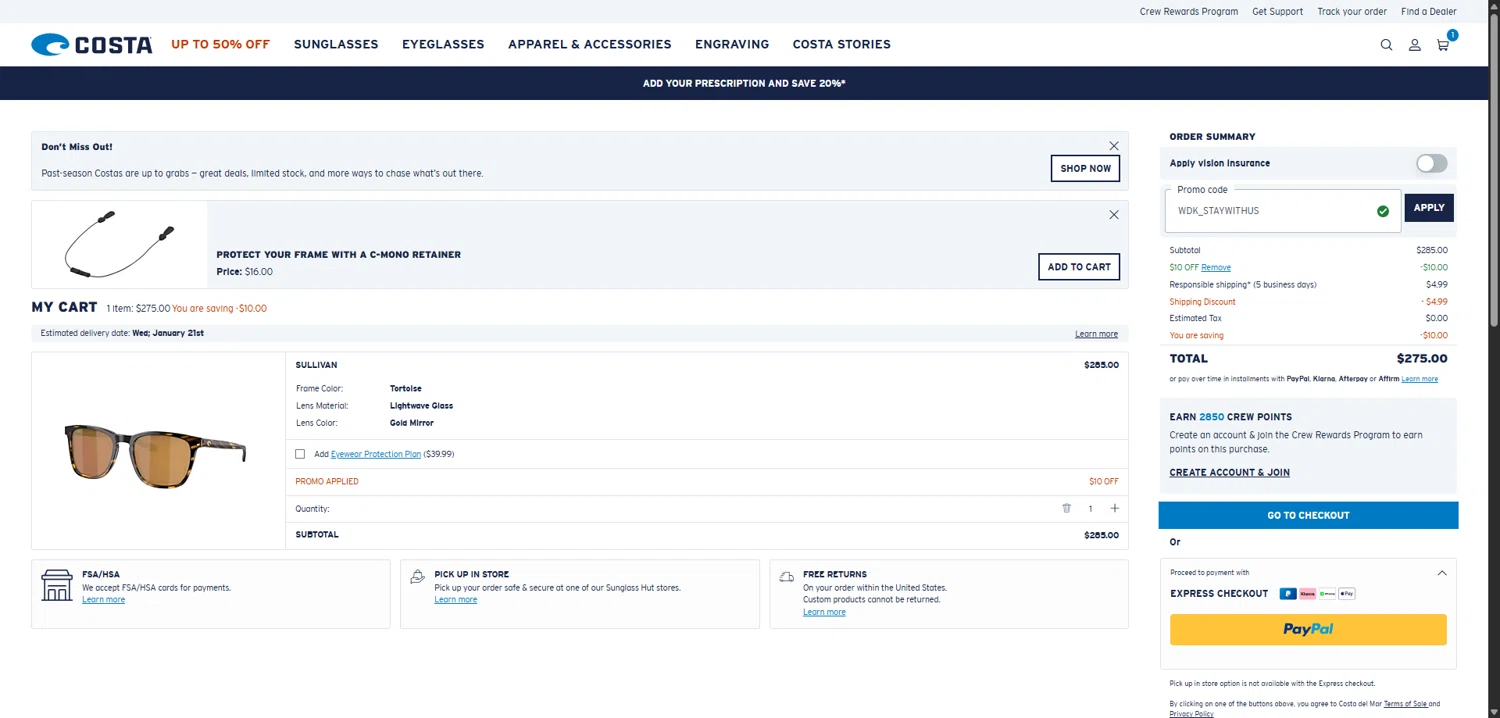Viewport: 1500px width, 718px height.
Task: Click the Tortoise frame color value
Action: pos(406,388)
